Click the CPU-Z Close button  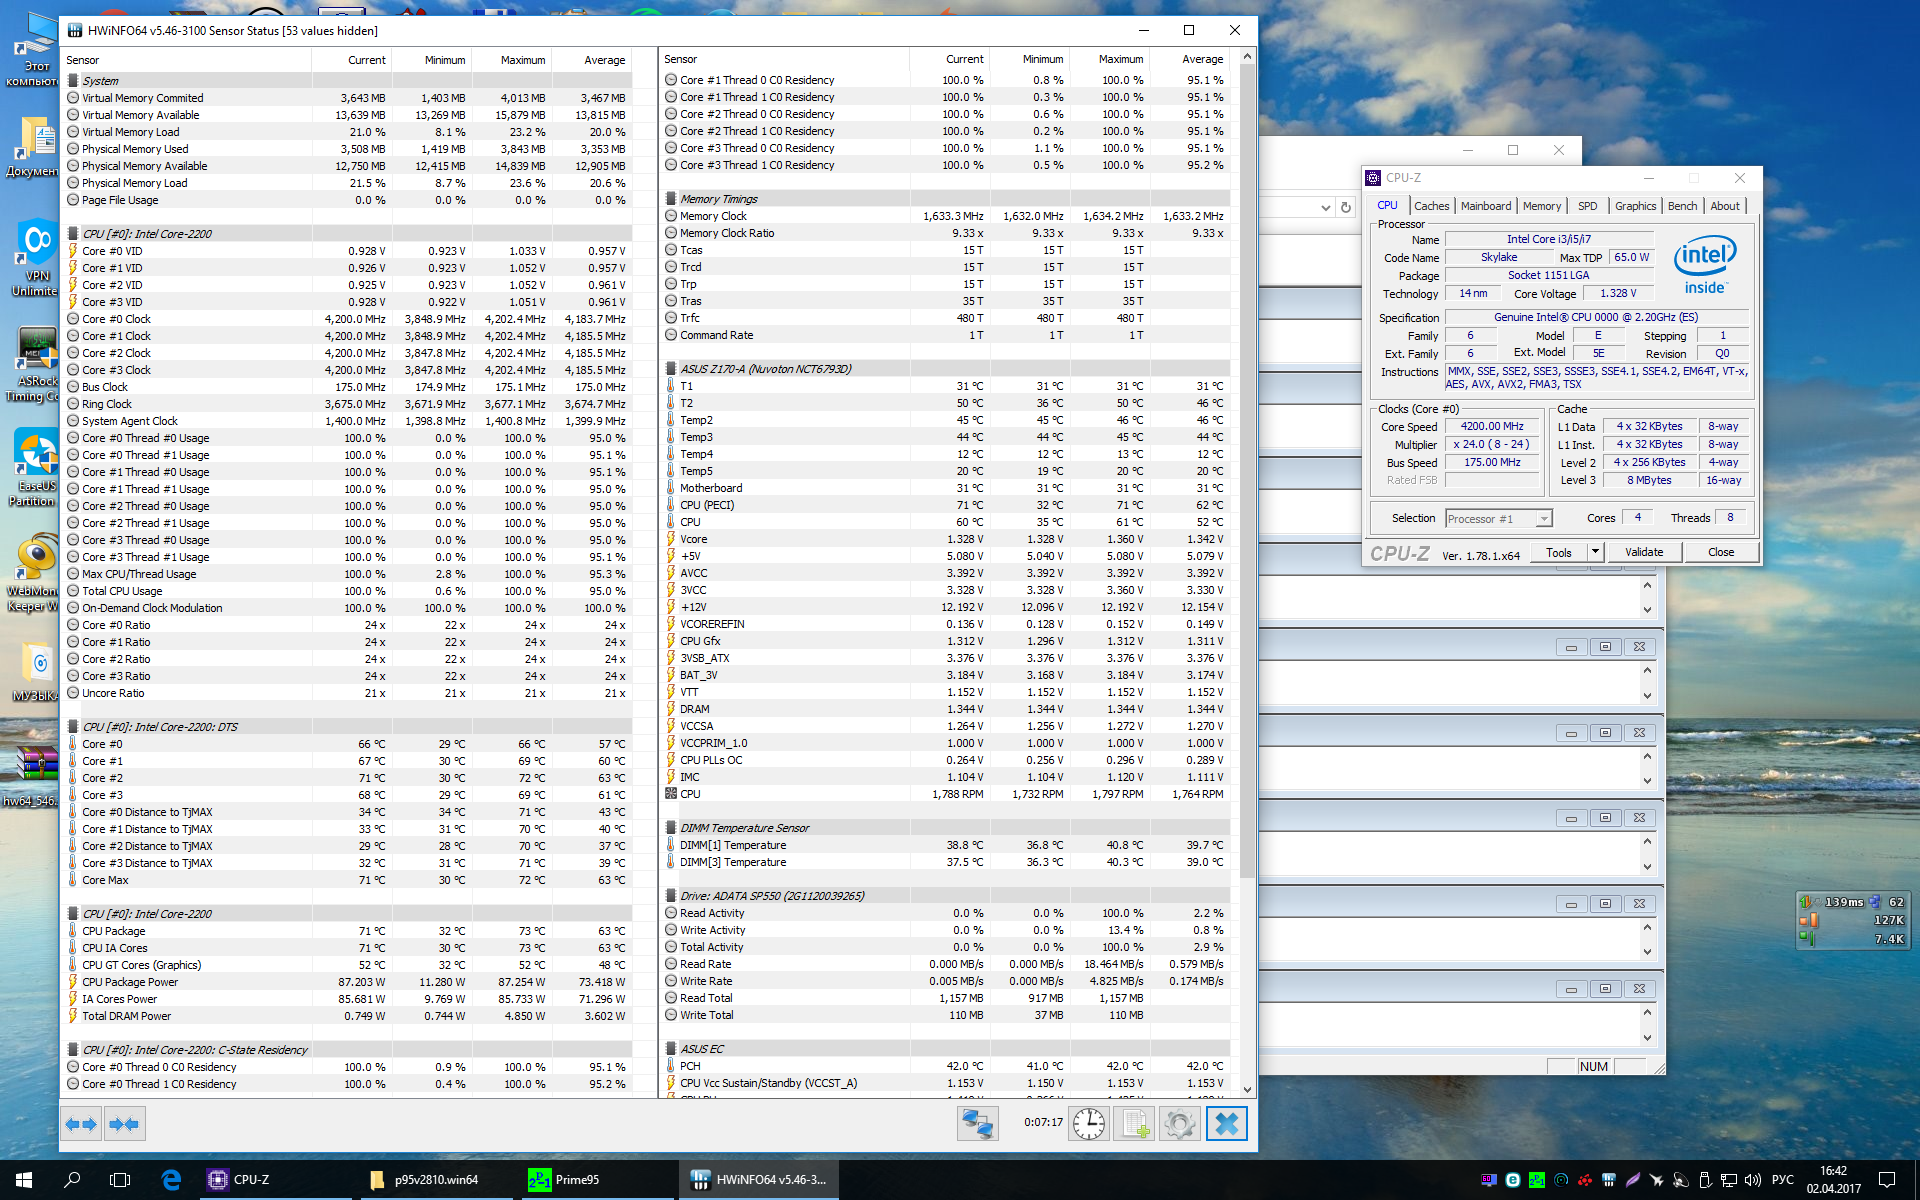[1721, 552]
